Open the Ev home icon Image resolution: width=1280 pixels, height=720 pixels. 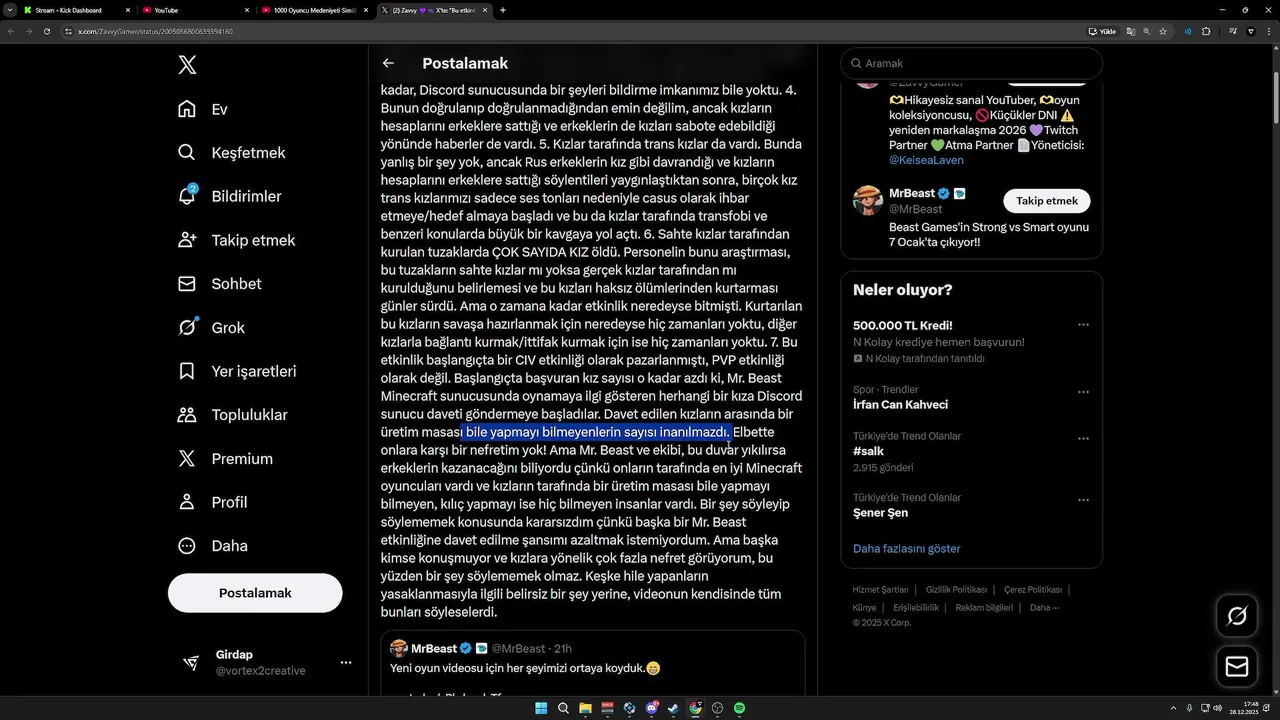coord(187,109)
